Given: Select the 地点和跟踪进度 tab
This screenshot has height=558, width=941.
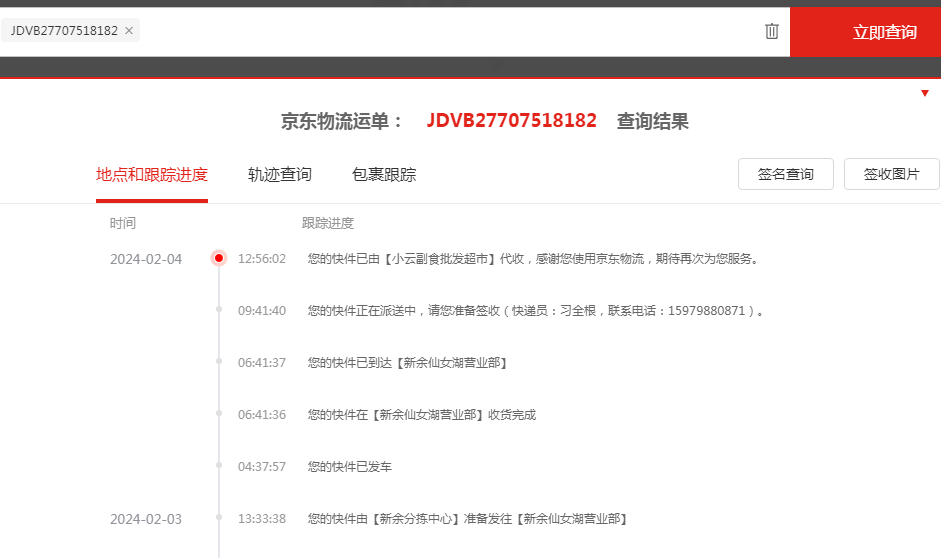Looking at the screenshot, I should (152, 175).
